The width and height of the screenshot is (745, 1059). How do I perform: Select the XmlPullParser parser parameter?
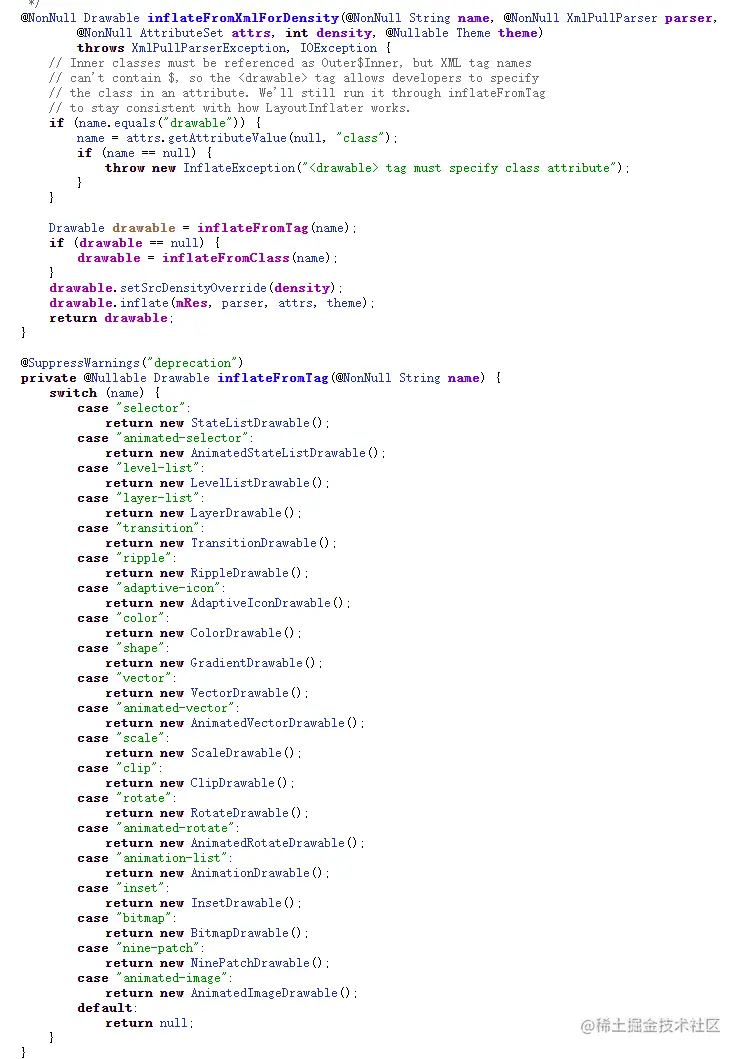tap(639, 18)
